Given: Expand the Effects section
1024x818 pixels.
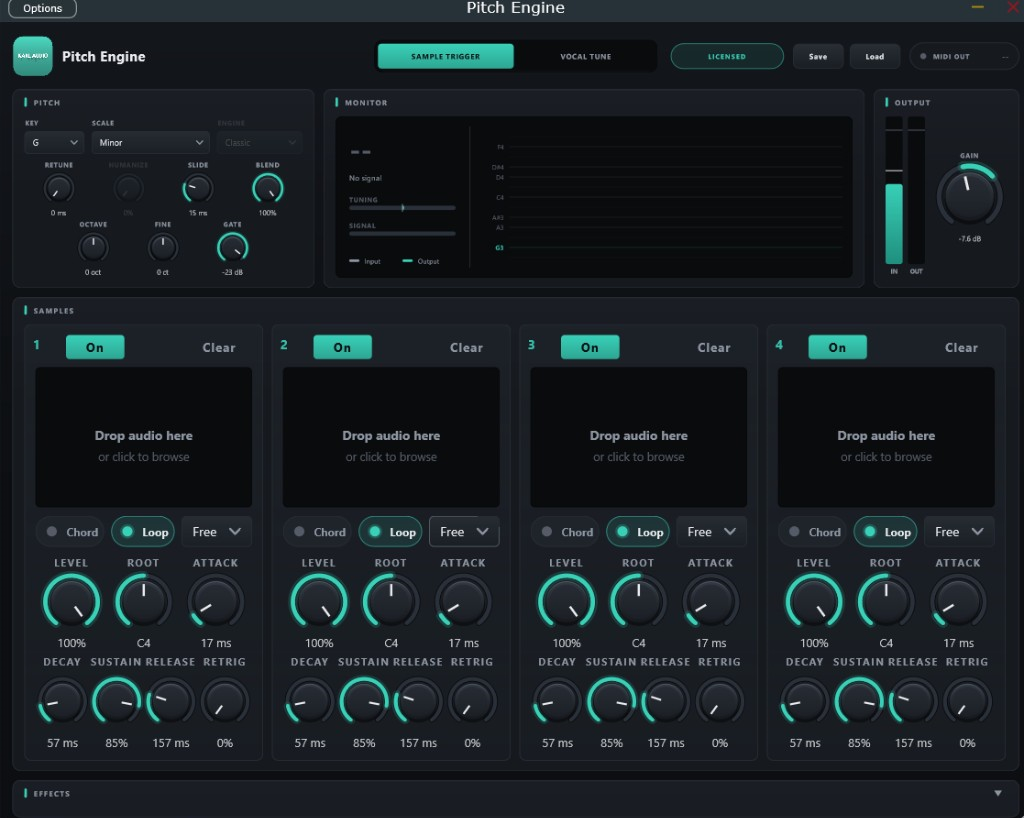Looking at the screenshot, I should [998, 793].
